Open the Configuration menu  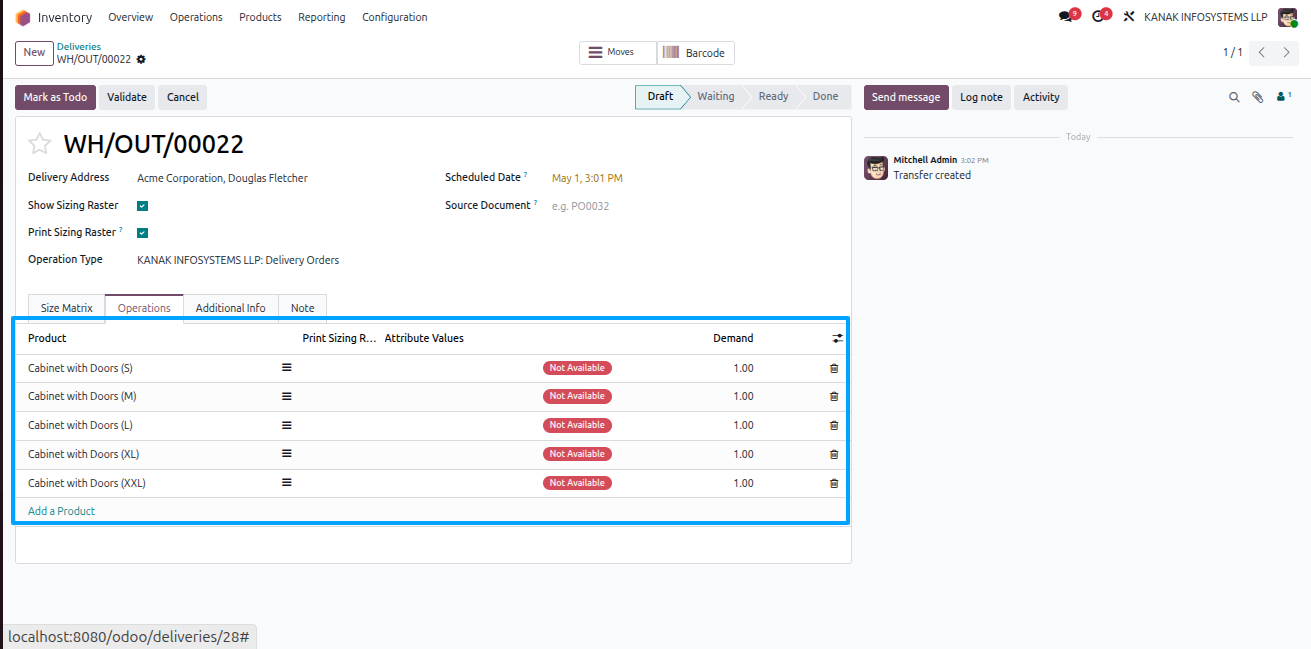394,17
